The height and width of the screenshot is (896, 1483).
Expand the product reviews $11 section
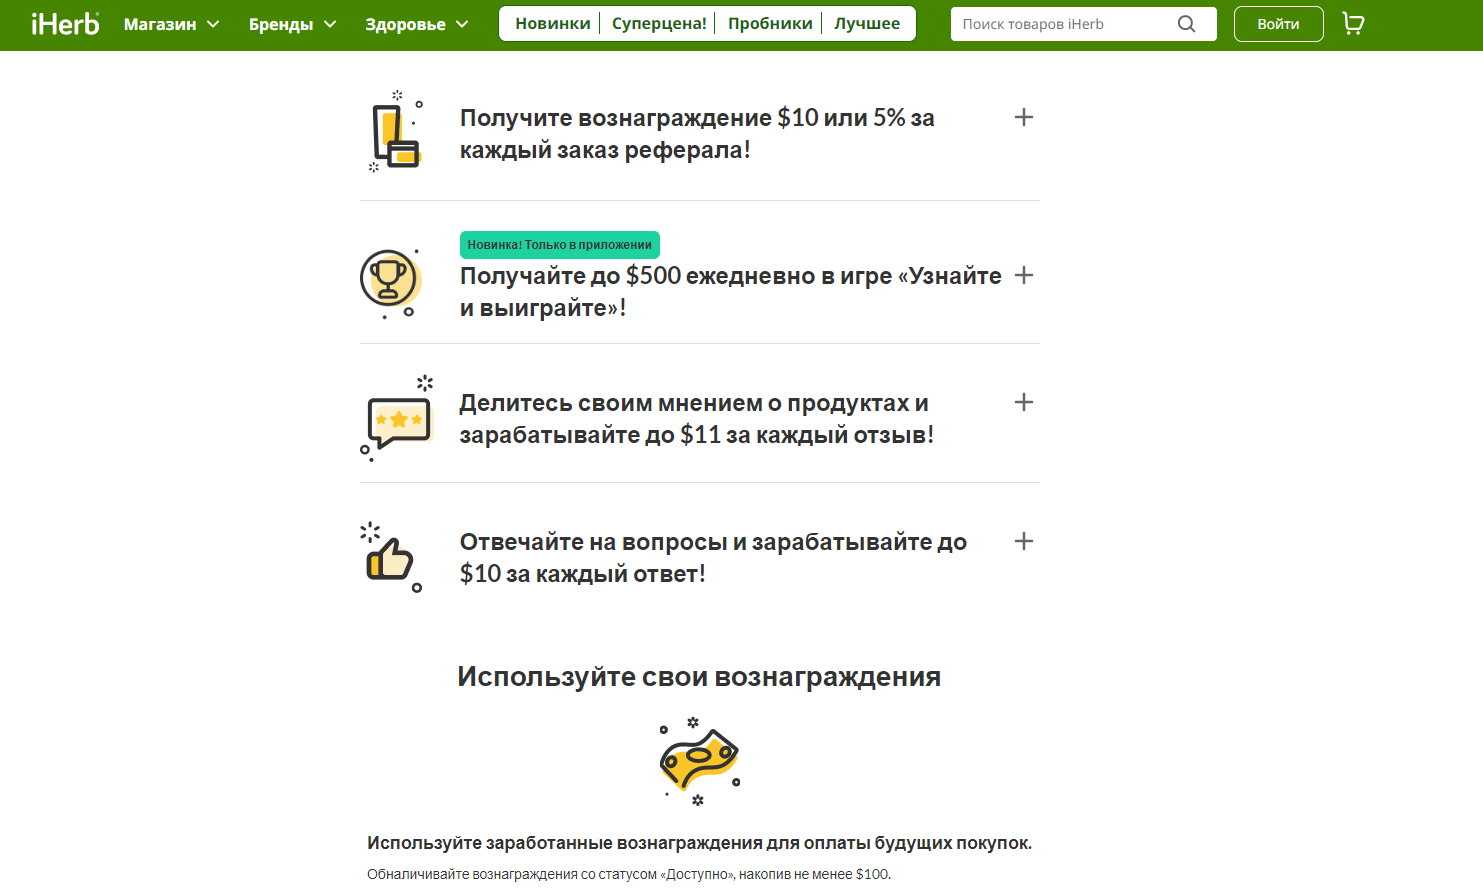(x=1023, y=402)
